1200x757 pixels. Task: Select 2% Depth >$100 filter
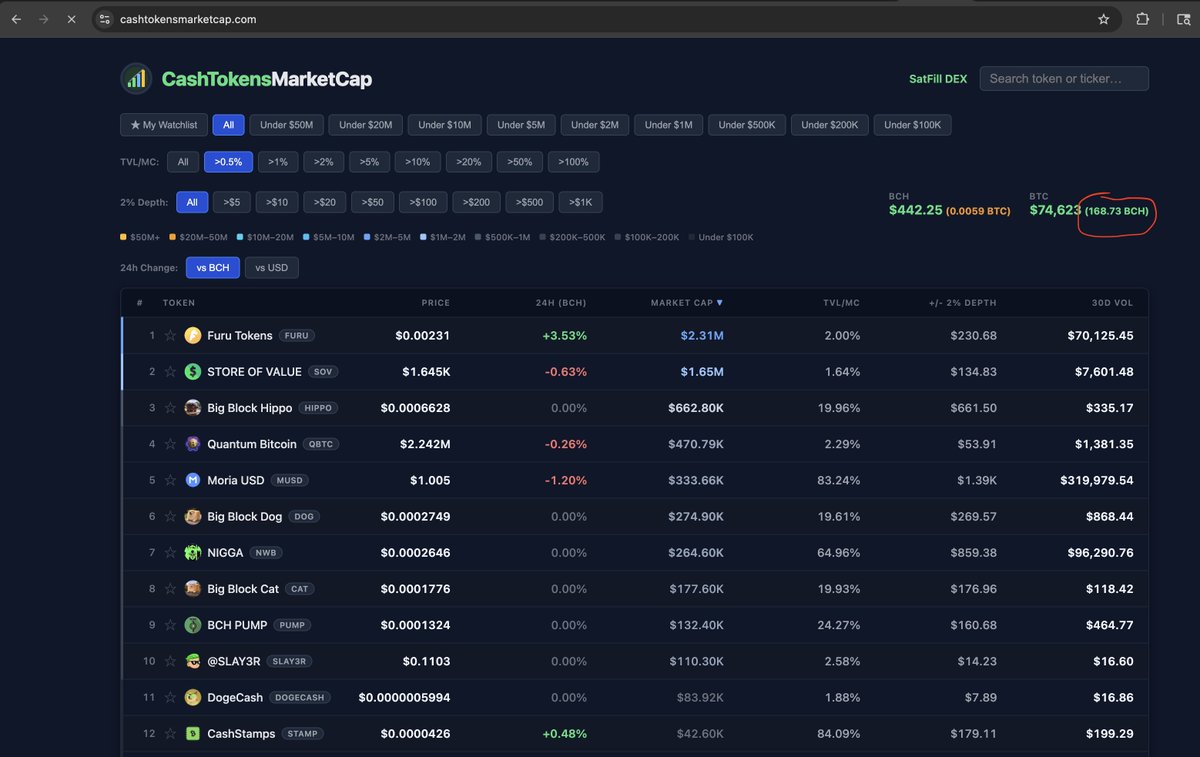424,202
